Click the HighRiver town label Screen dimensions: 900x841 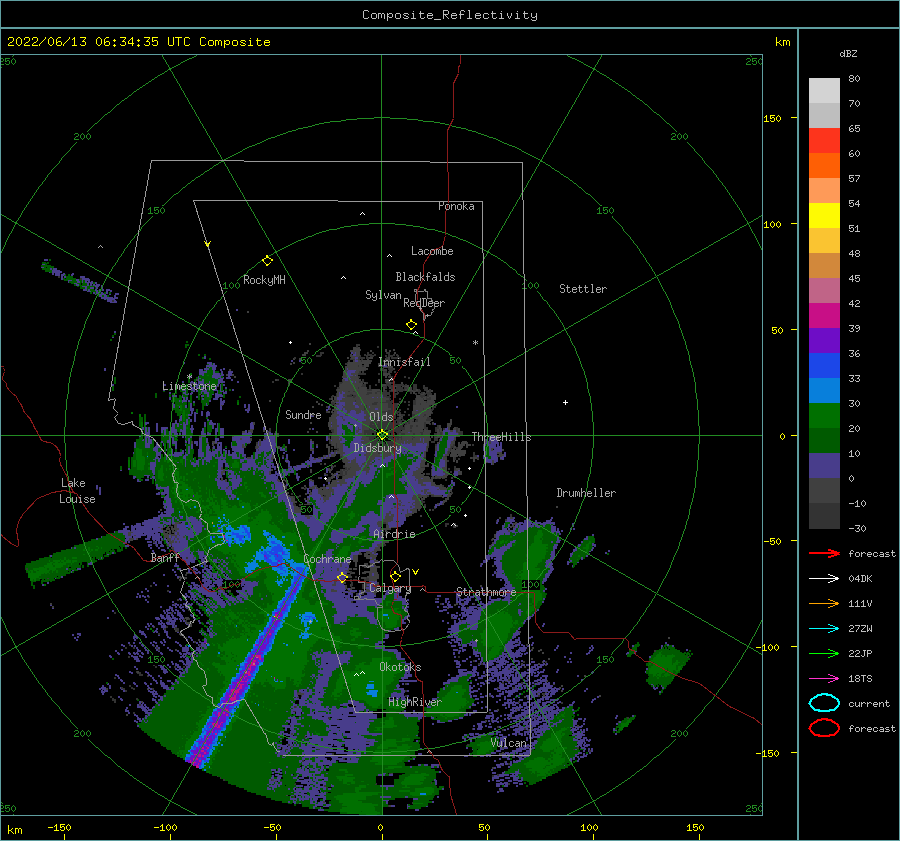[415, 702]
